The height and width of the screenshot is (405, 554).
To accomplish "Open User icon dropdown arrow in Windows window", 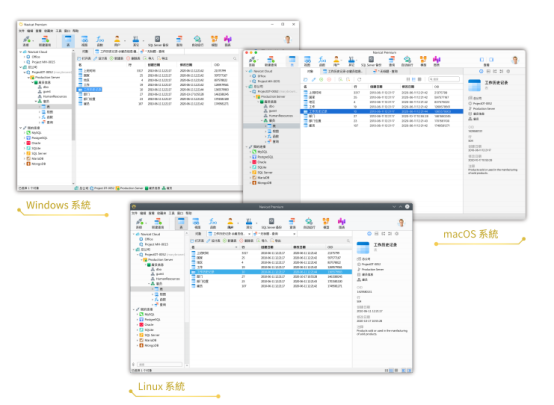I will (125, 41).
